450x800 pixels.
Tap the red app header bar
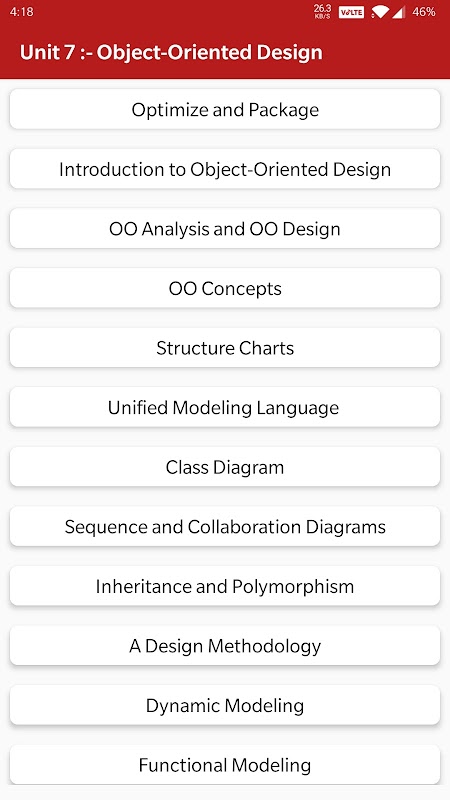(x=225, y=52)
